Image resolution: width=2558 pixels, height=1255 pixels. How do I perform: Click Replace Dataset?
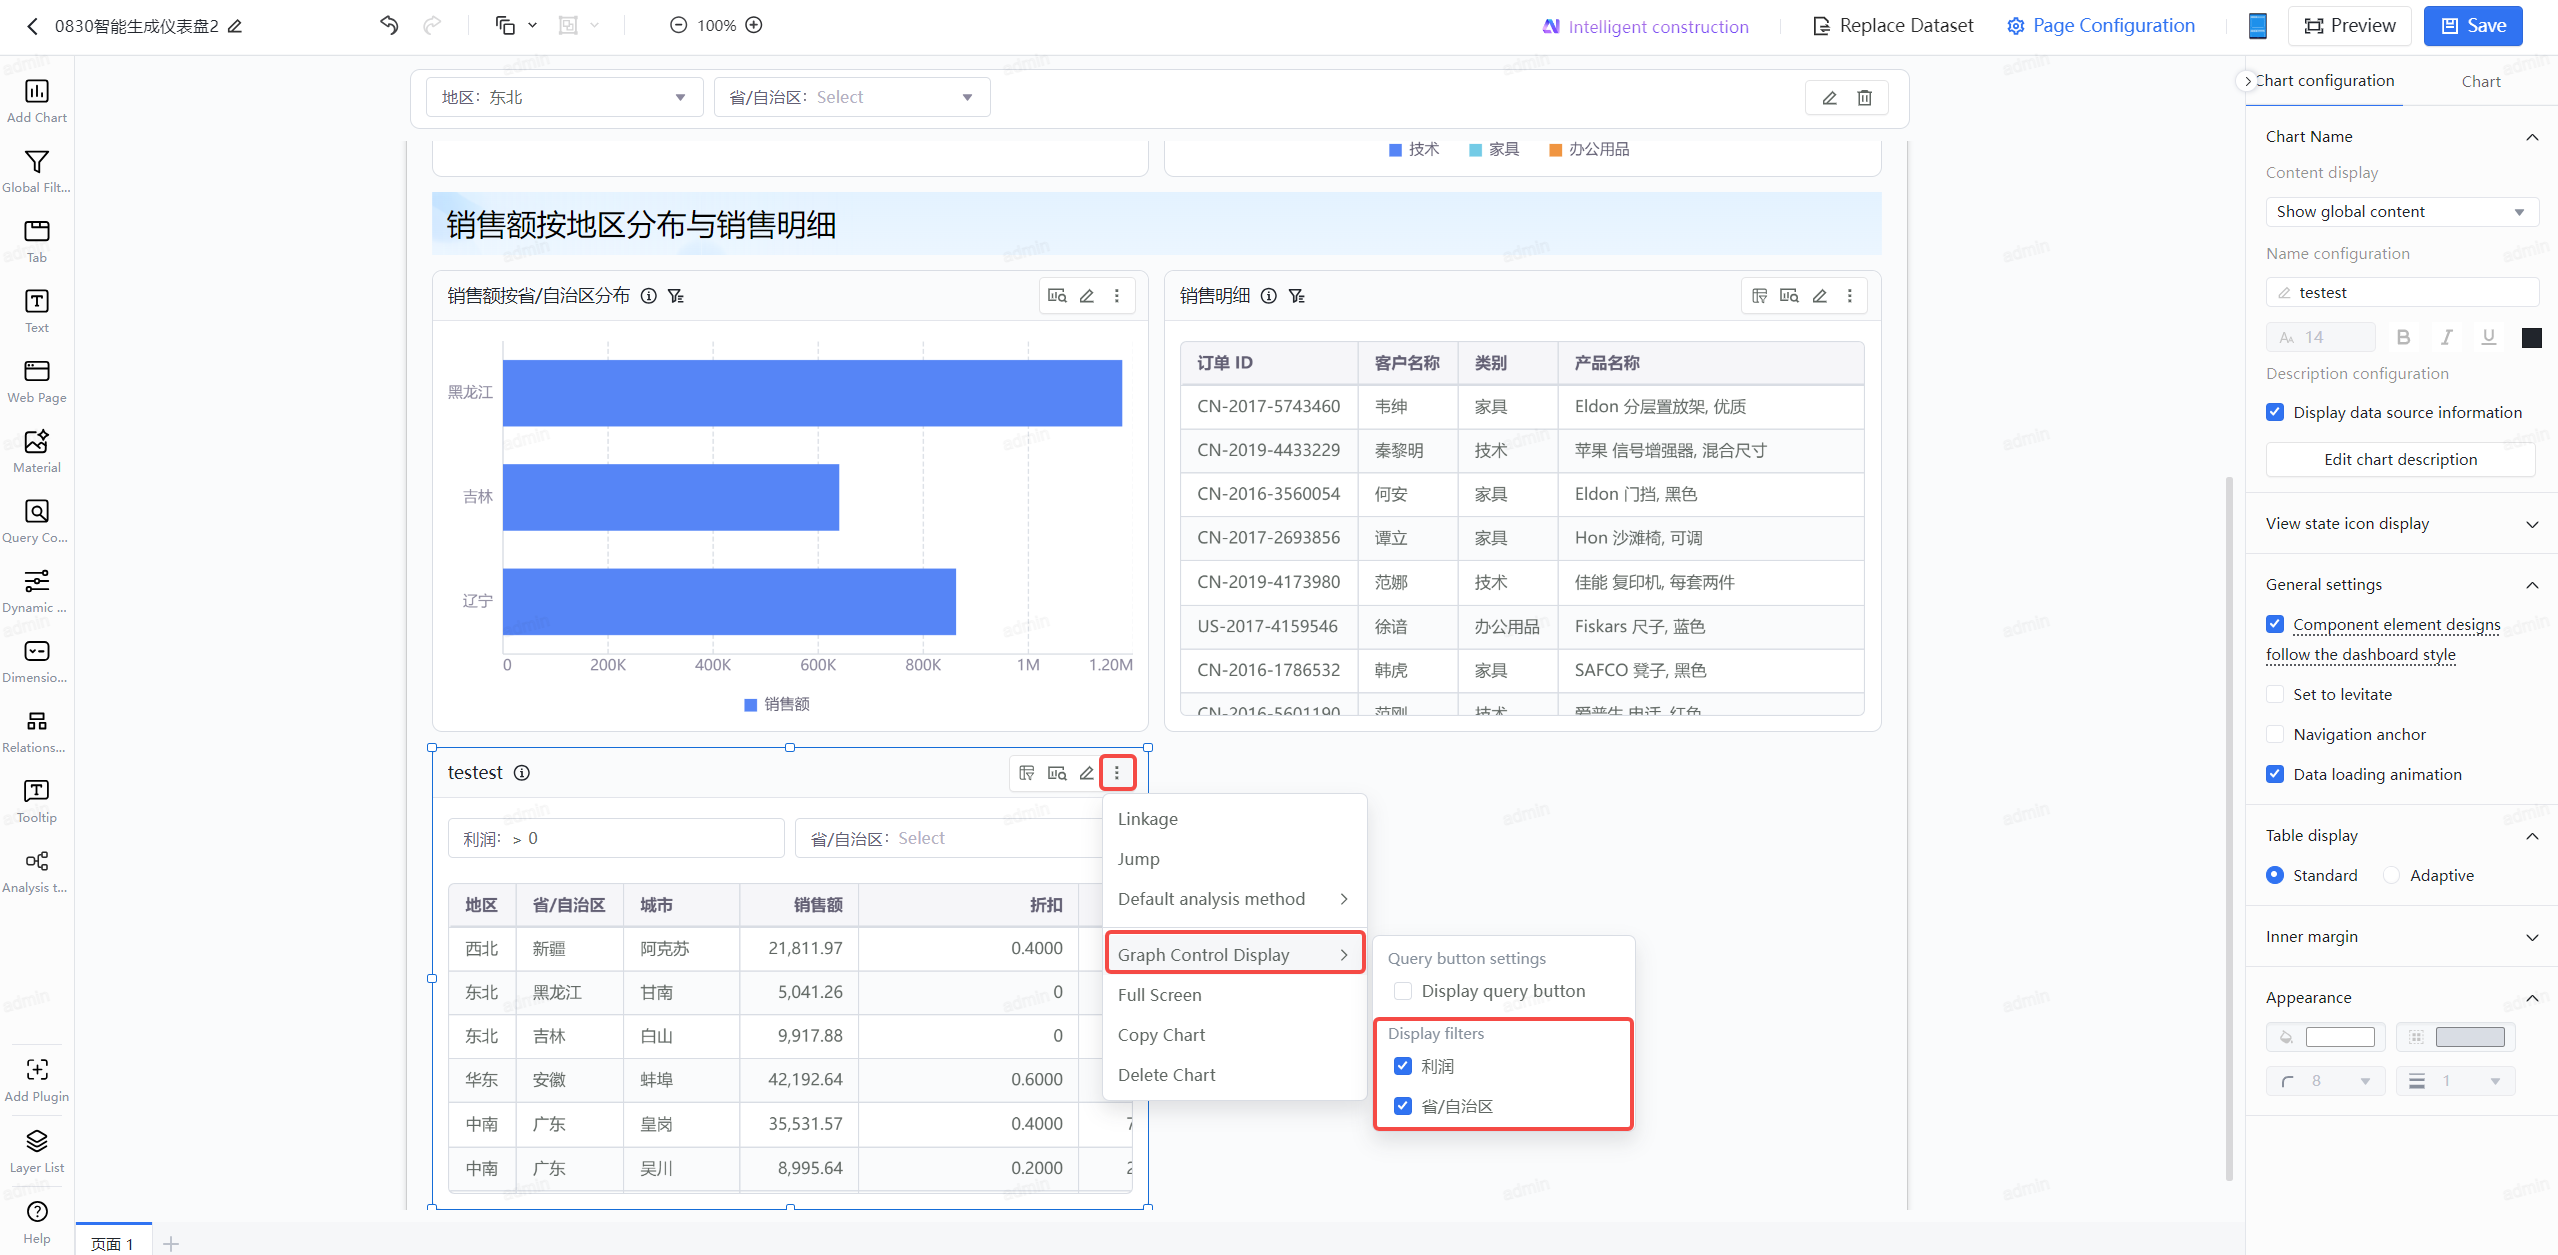(1893, 26)
